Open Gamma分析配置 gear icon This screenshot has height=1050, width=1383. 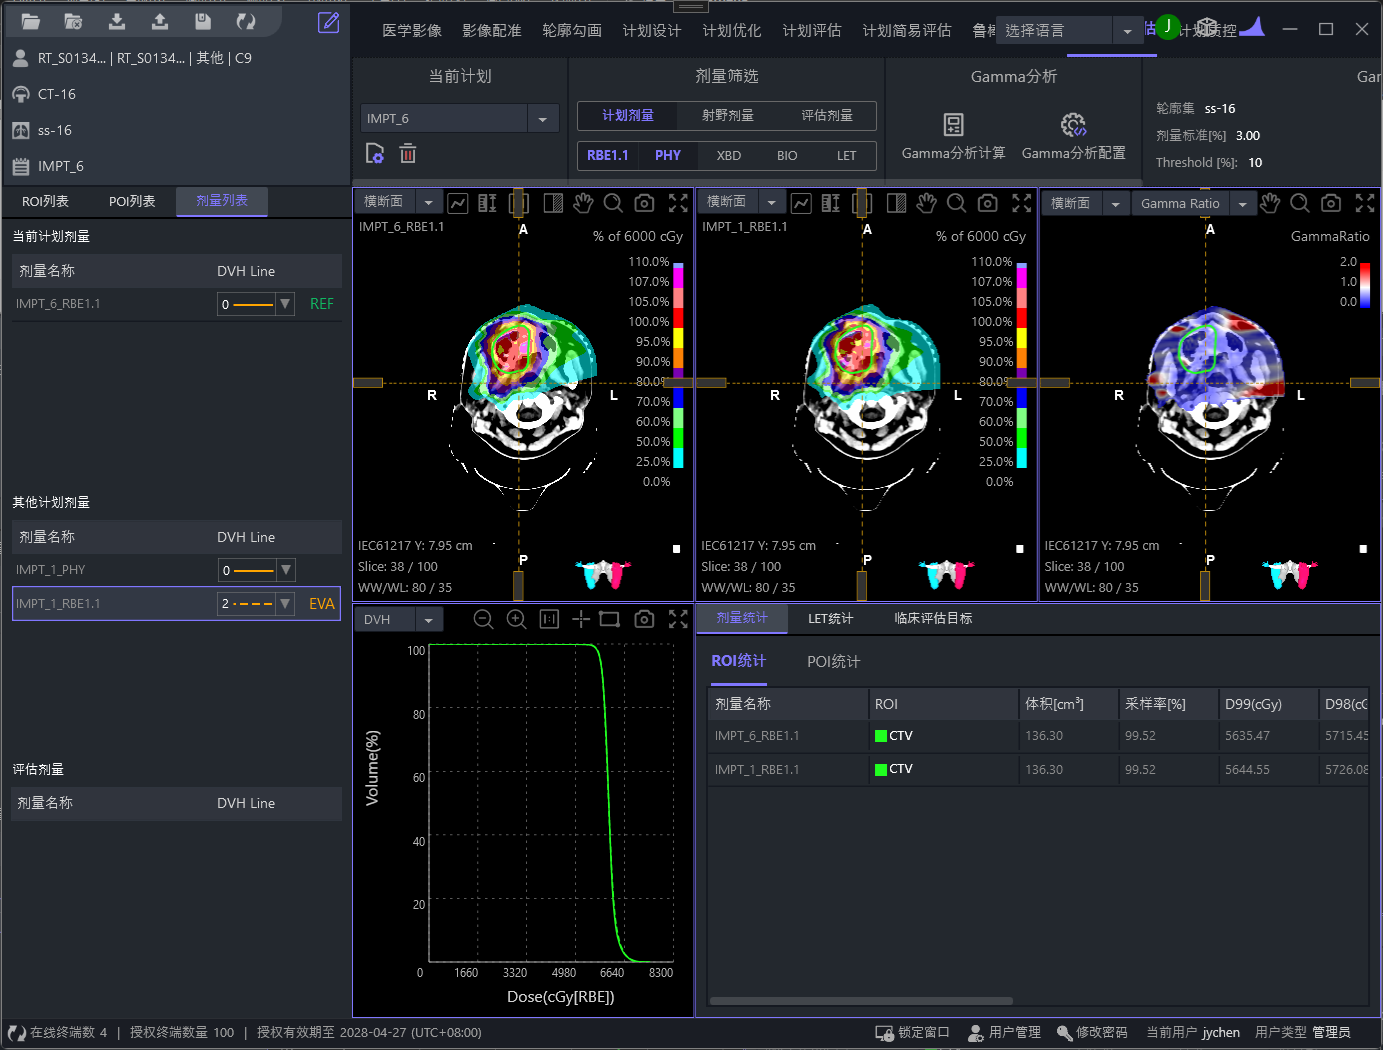(1073, 125)
